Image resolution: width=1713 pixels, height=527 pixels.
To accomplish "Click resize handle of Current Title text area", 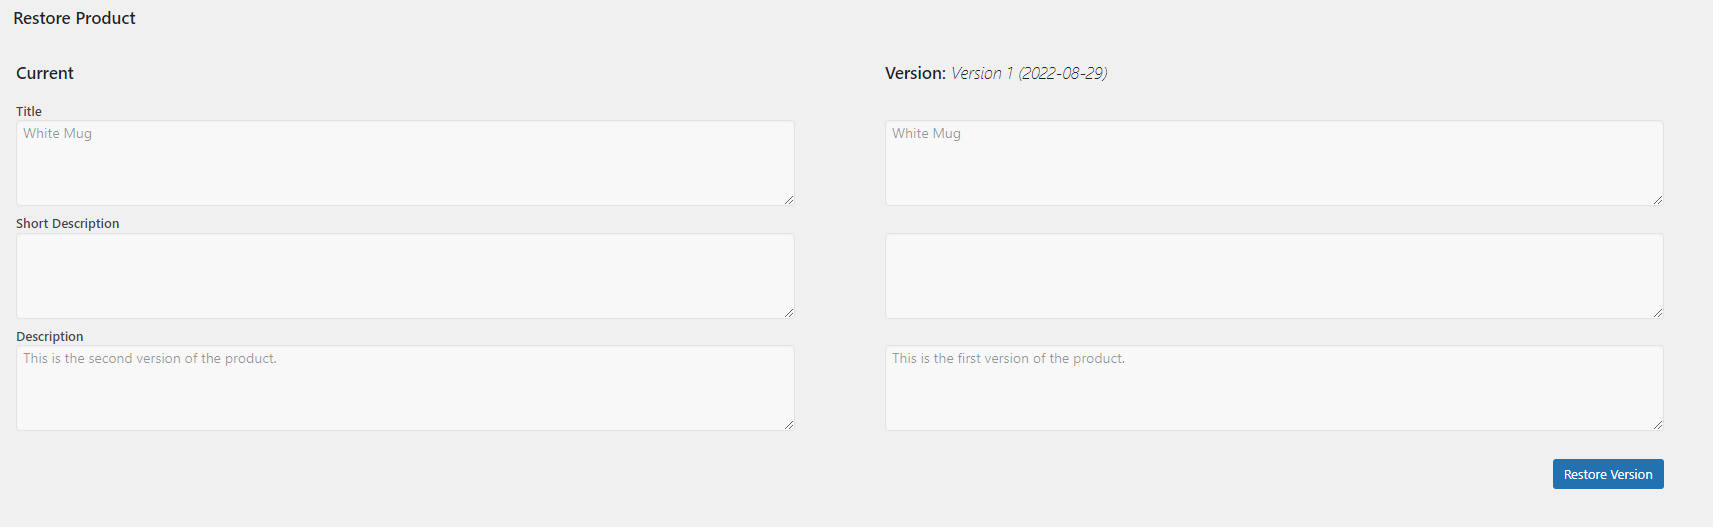I will (x=789, y=200).
